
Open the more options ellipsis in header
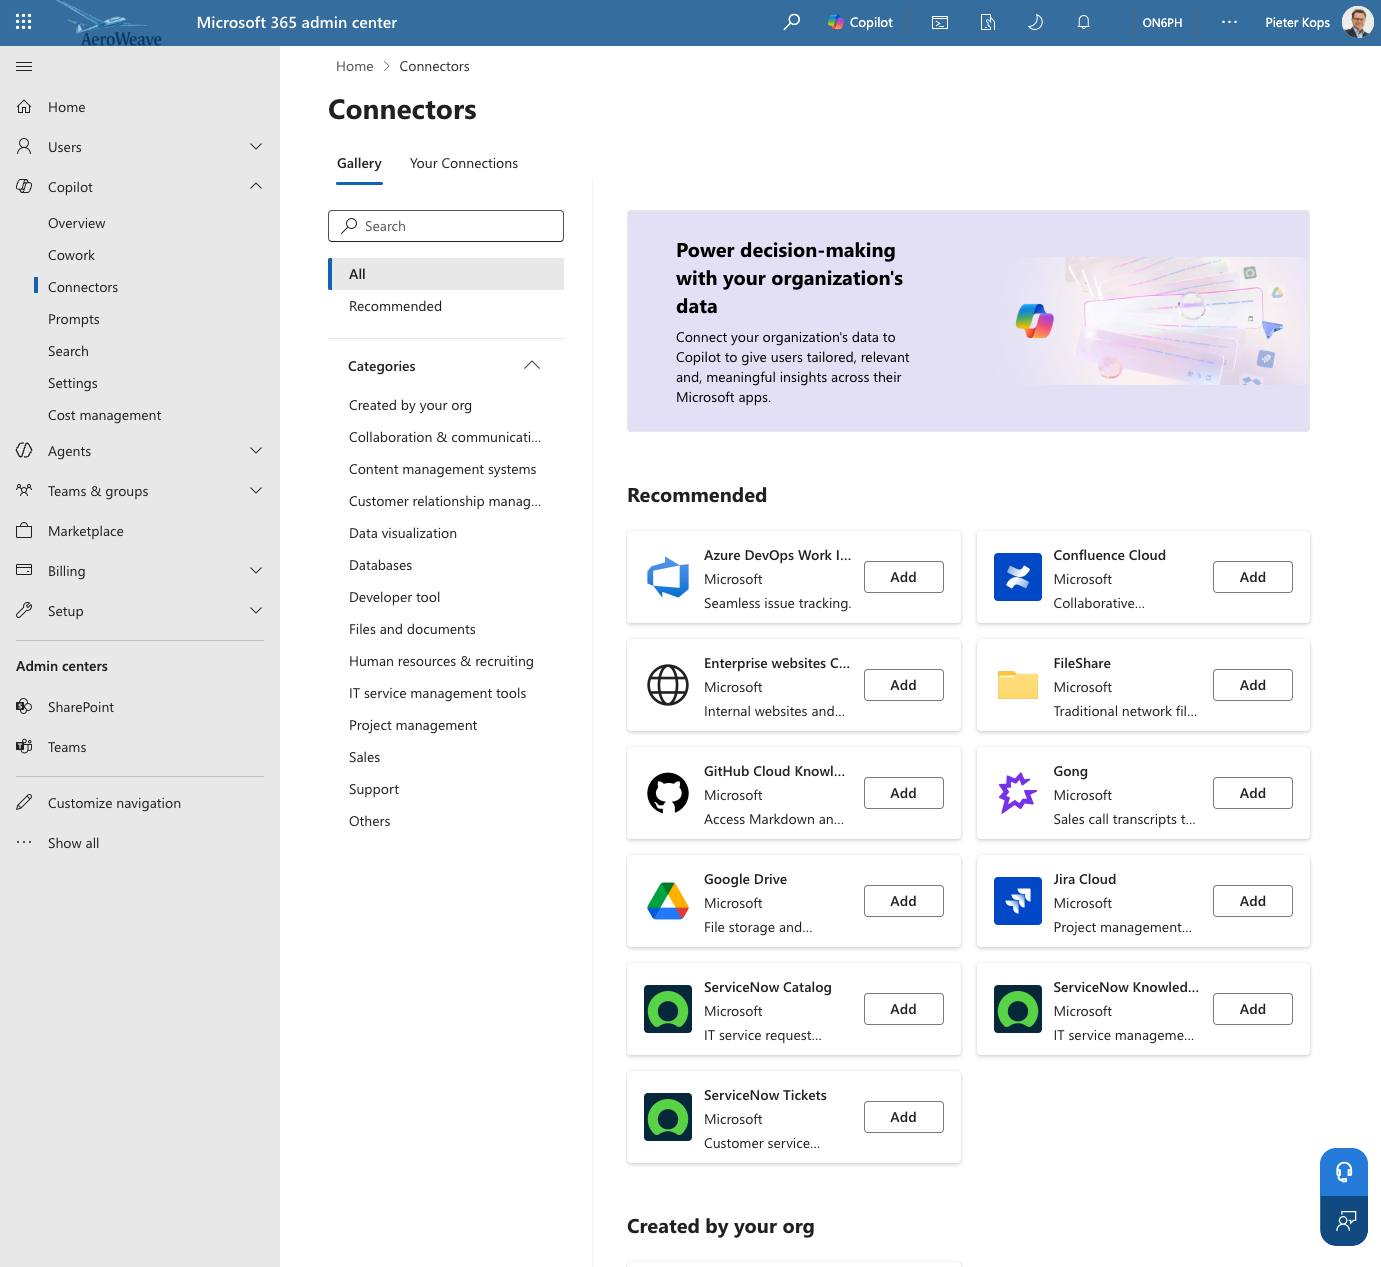click(x=1230, y=22)
